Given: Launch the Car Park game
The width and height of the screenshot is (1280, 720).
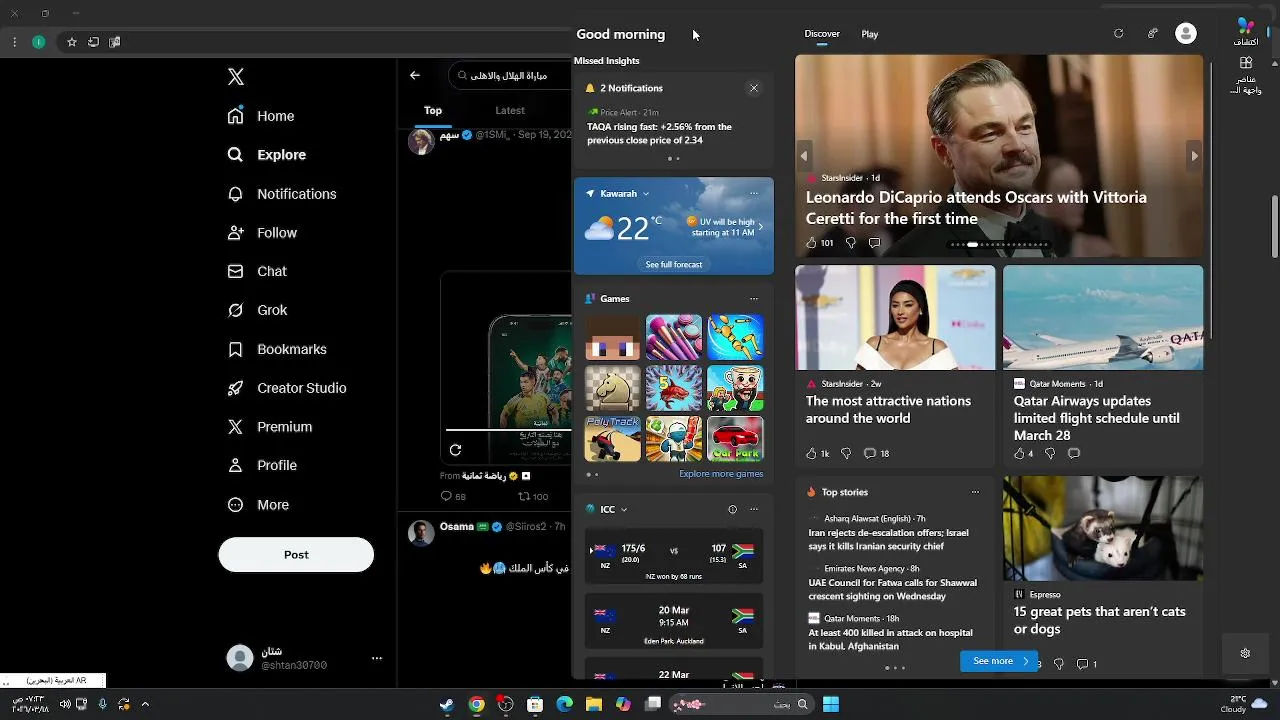Looking at the screenshot, I should pos(735,439).
